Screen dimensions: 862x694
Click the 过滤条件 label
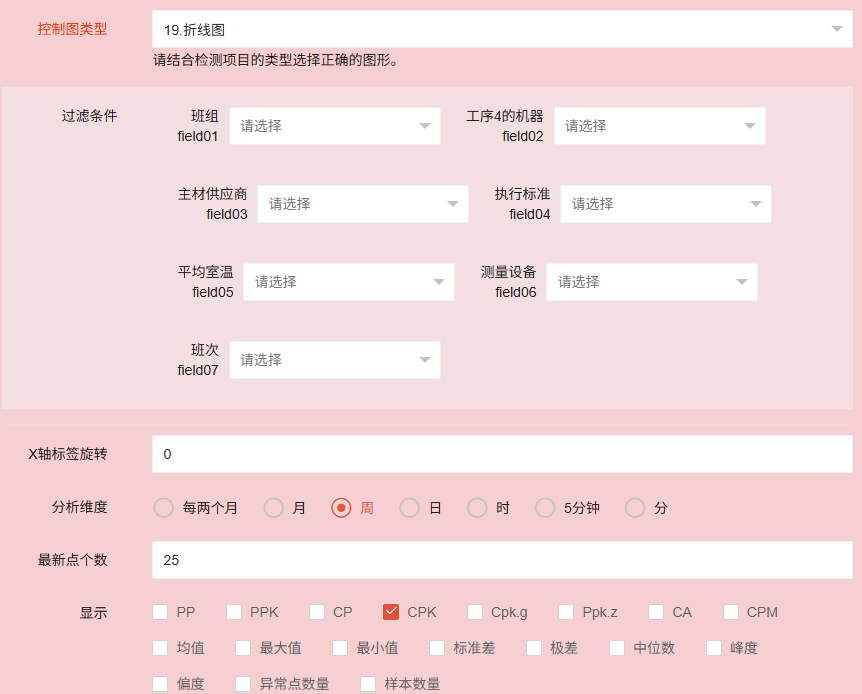pos(89,116)
